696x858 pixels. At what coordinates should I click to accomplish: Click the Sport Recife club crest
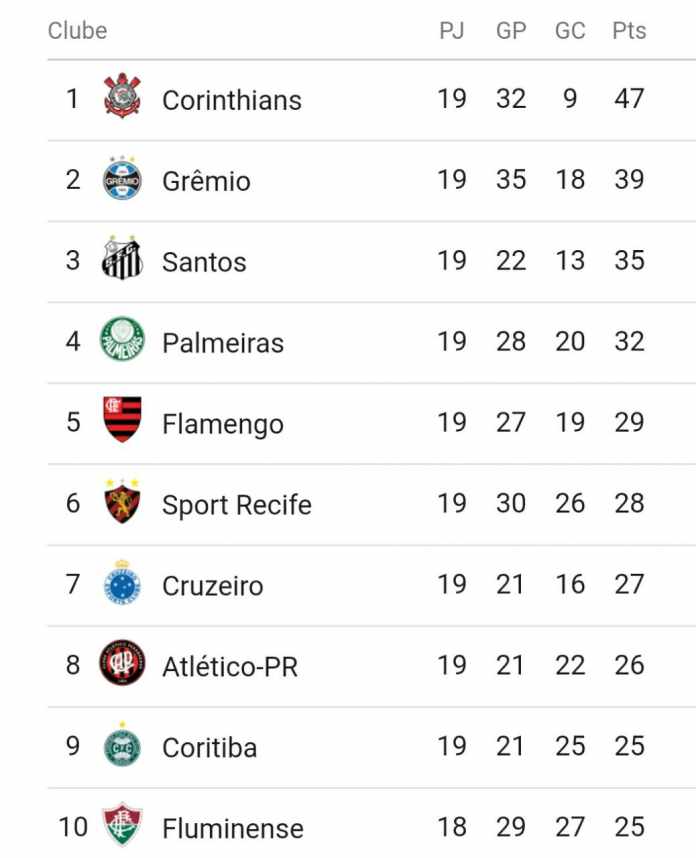[x=123, y=501]
